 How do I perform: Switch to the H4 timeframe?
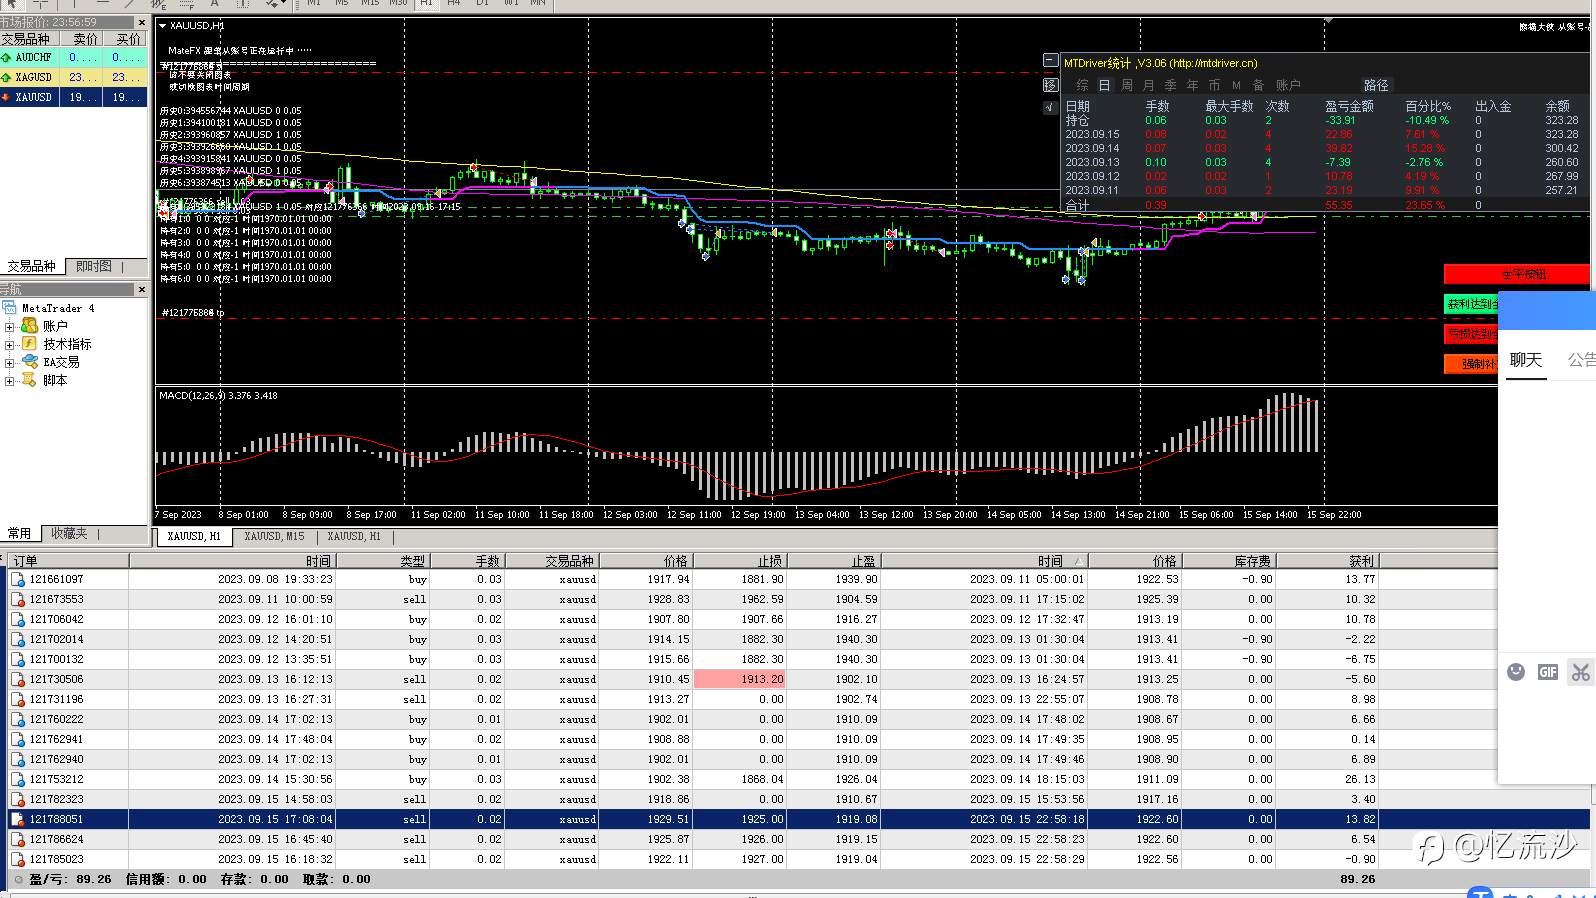(x=453, y=4)
